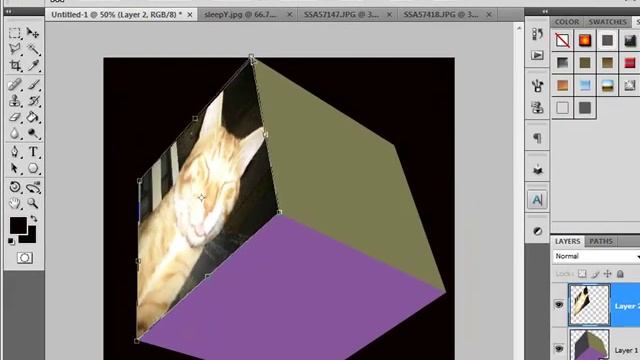Select the Healing Brush tool
This screenshot has width=640, height=360.
(15, 84)
